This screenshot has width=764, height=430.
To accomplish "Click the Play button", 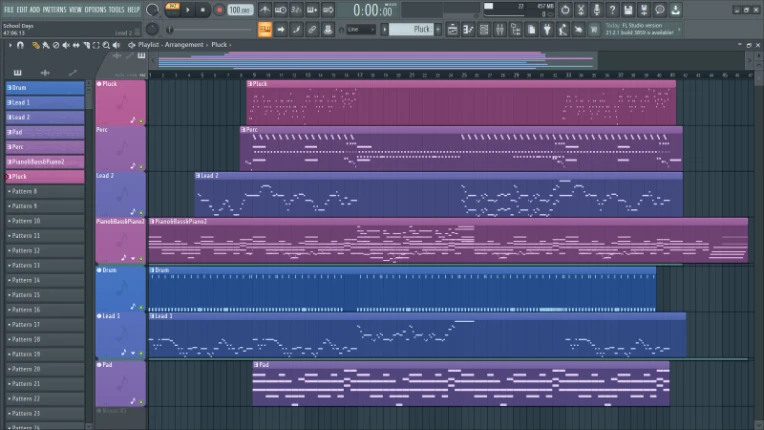I will (x=188, y=10).
